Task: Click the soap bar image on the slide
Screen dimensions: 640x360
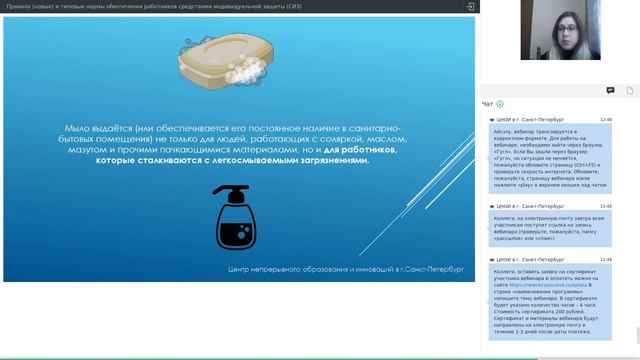Action: pyautogui.click(x=226, y=61)
